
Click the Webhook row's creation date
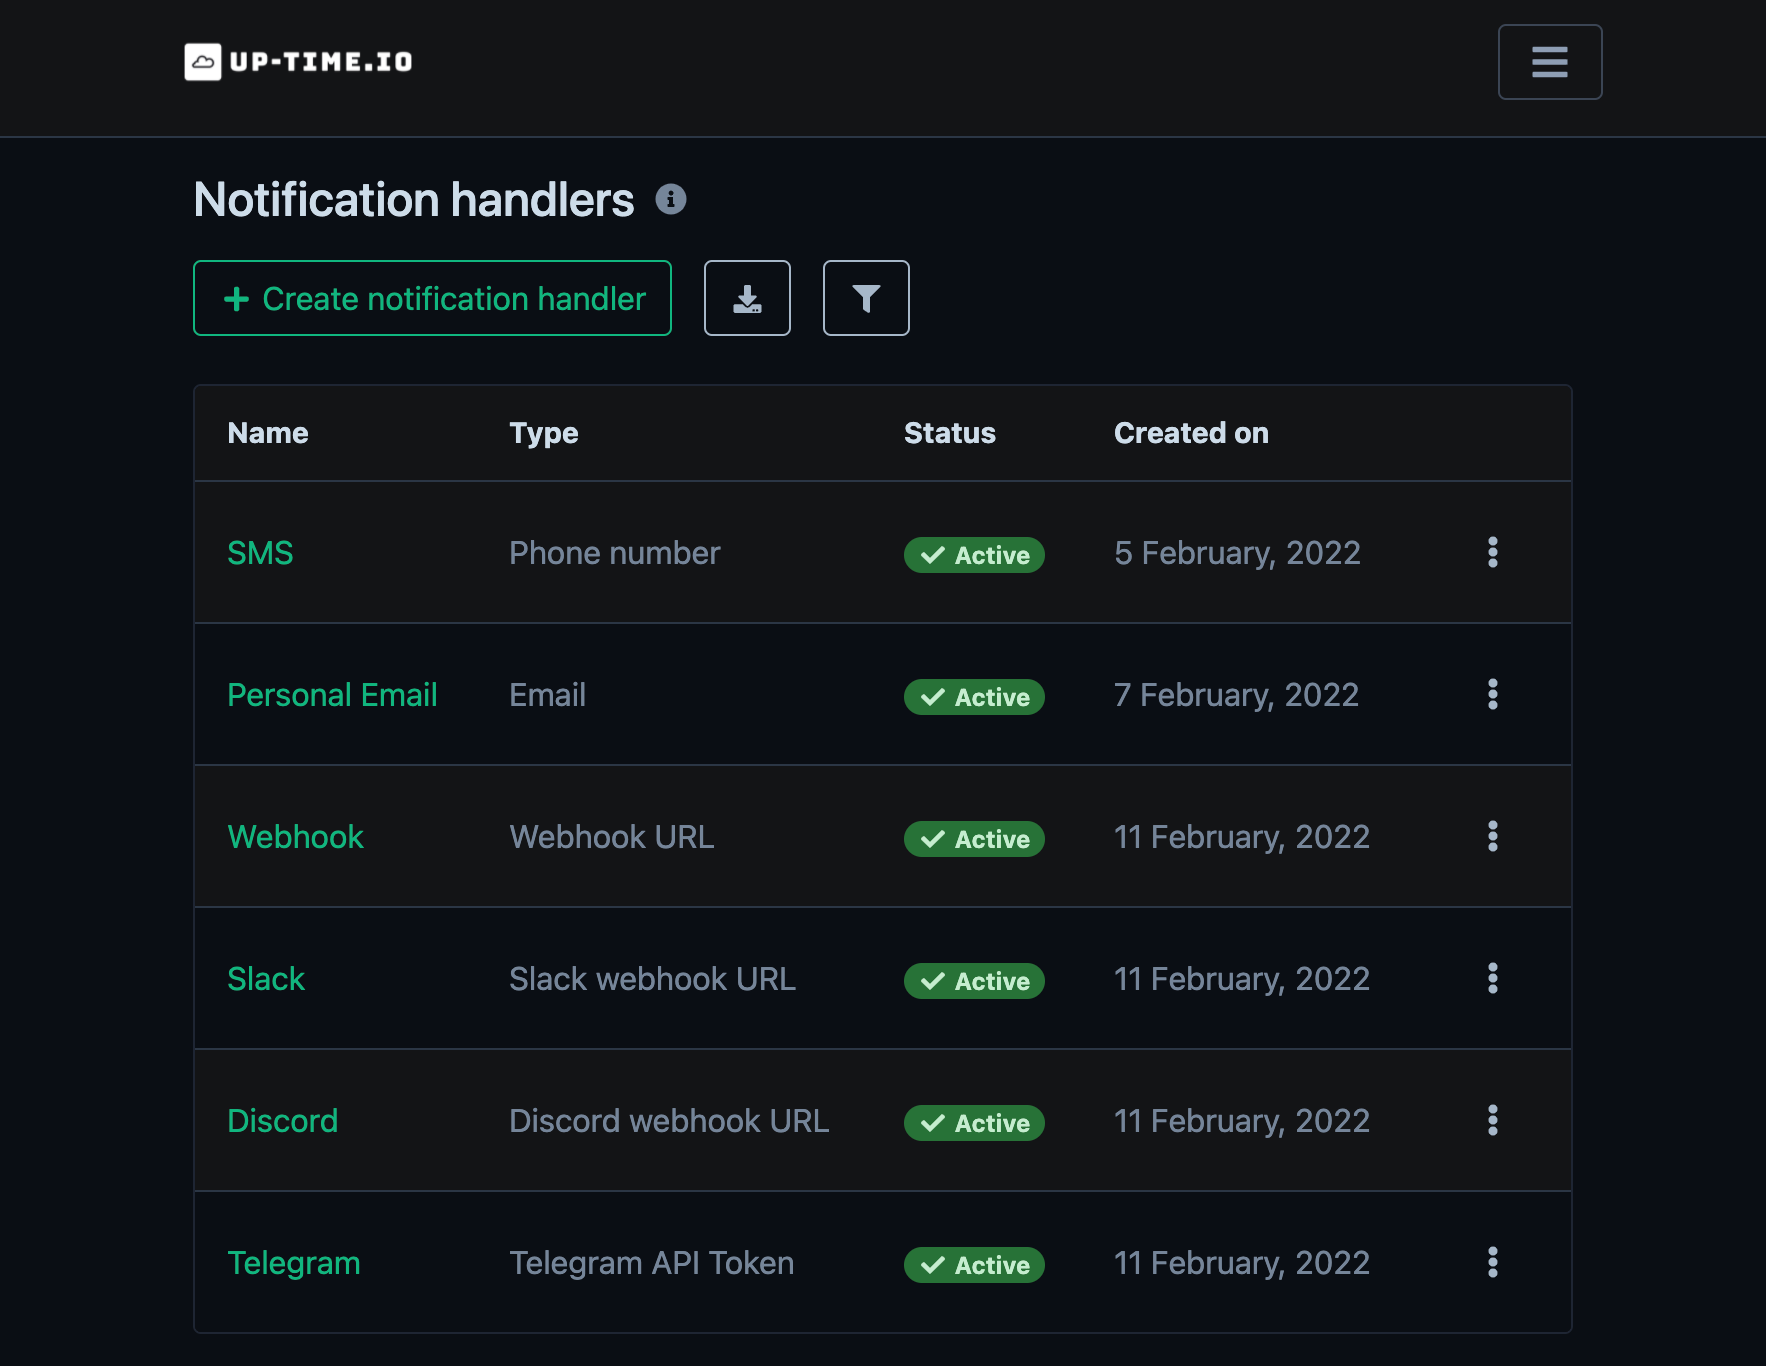tap(1242, 837)
